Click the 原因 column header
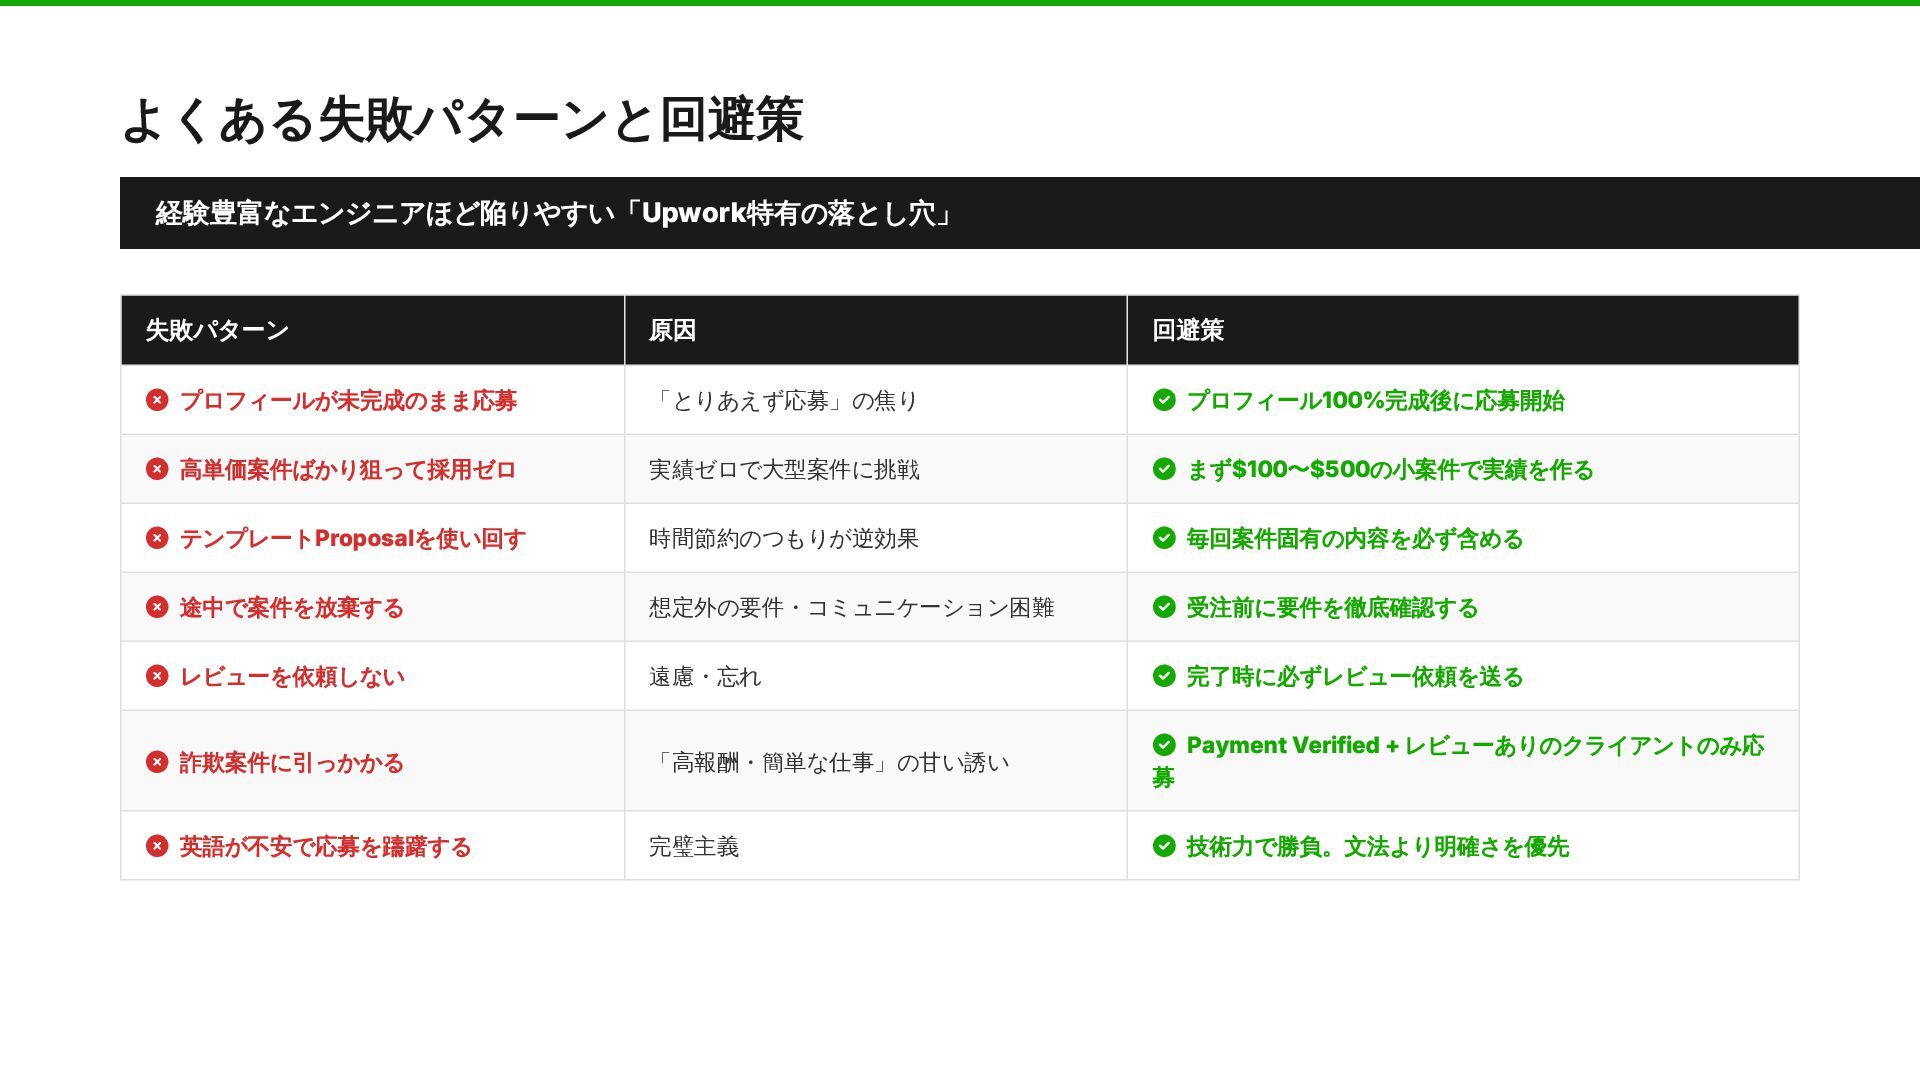The width and height of the screenshot is (1920, 1080). coord(672,330)
